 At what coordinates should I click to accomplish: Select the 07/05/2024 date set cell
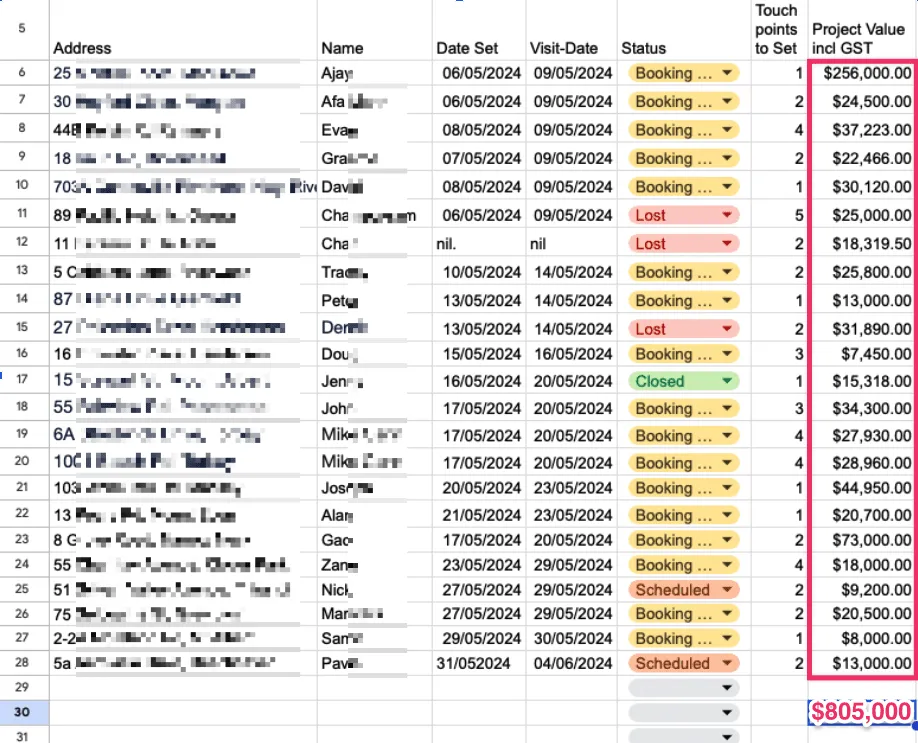479,159
